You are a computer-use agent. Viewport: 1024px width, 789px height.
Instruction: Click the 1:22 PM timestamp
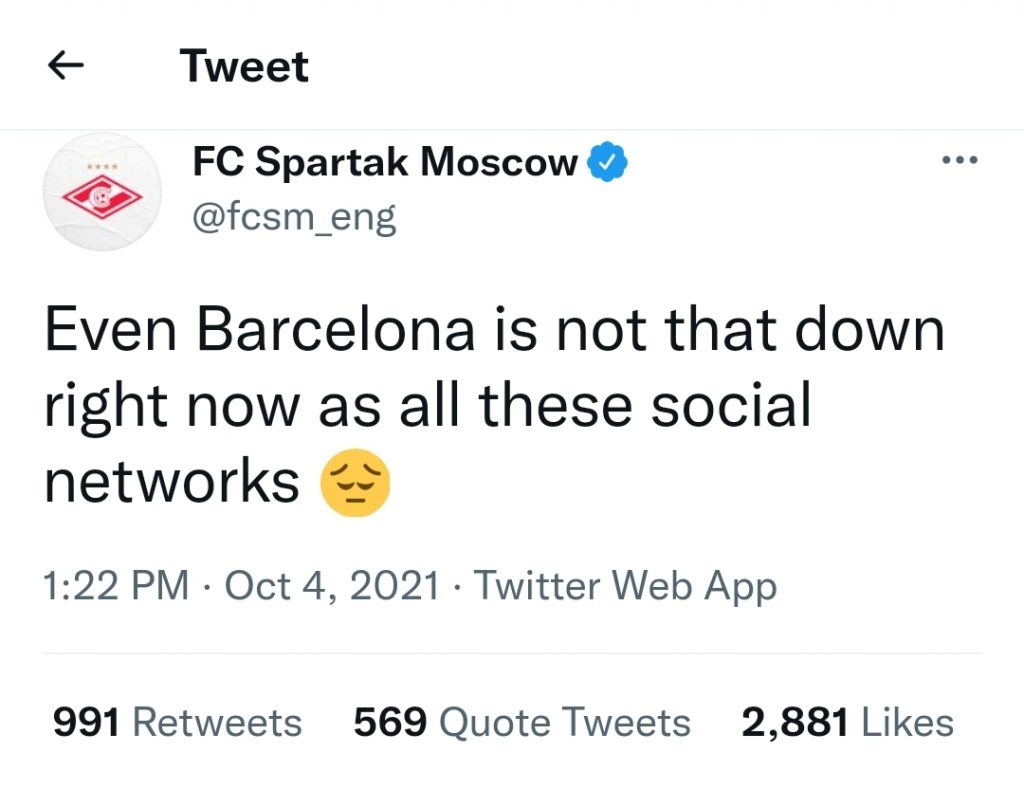[116, 586]
